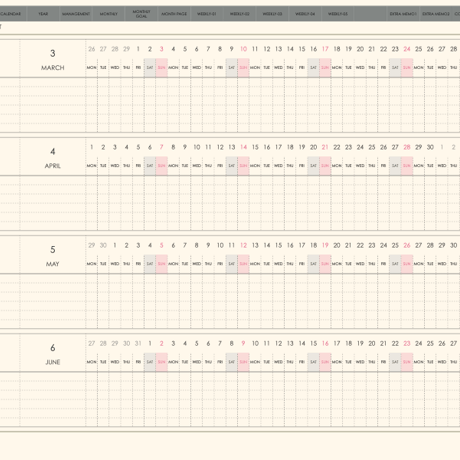This screenshot has width=460, height=460.
Task: Open the EXTRA MEMO1 tab
Action: pyautogui.click(x=403, y=14)
